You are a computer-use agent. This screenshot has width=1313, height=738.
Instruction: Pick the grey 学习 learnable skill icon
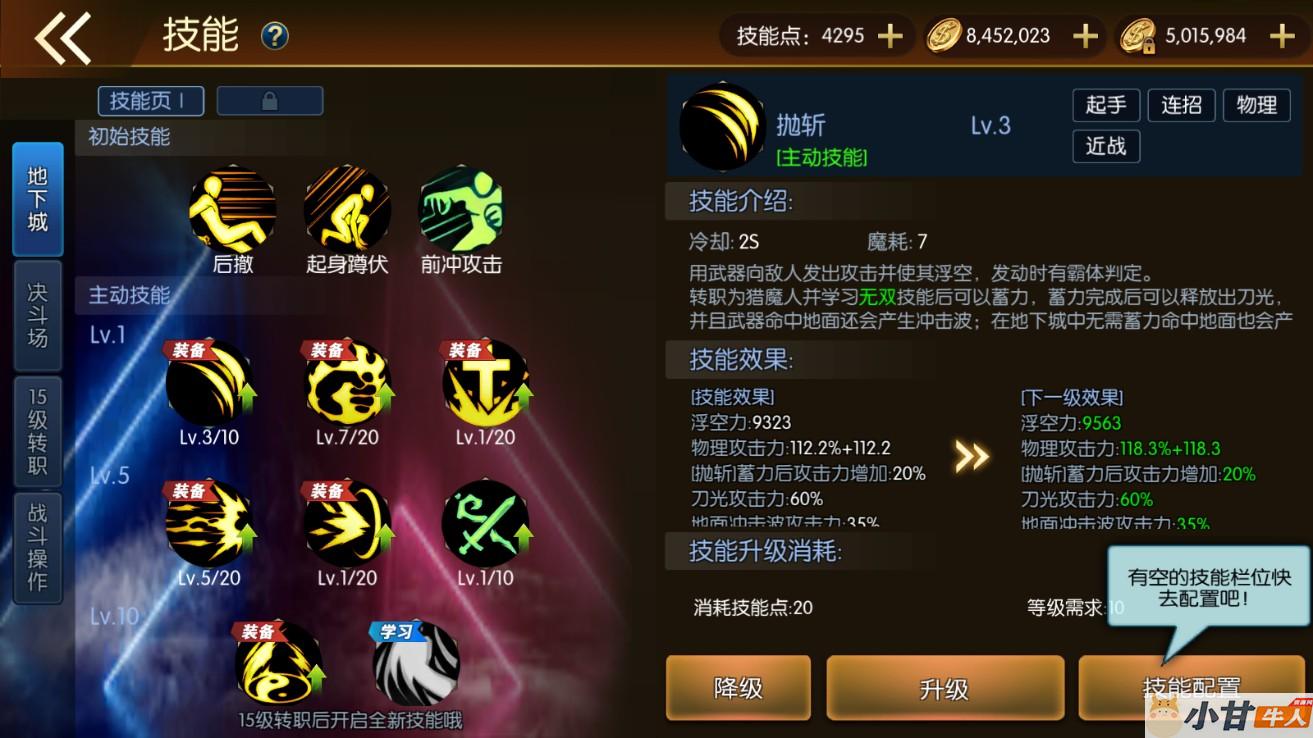pos(416,664)
